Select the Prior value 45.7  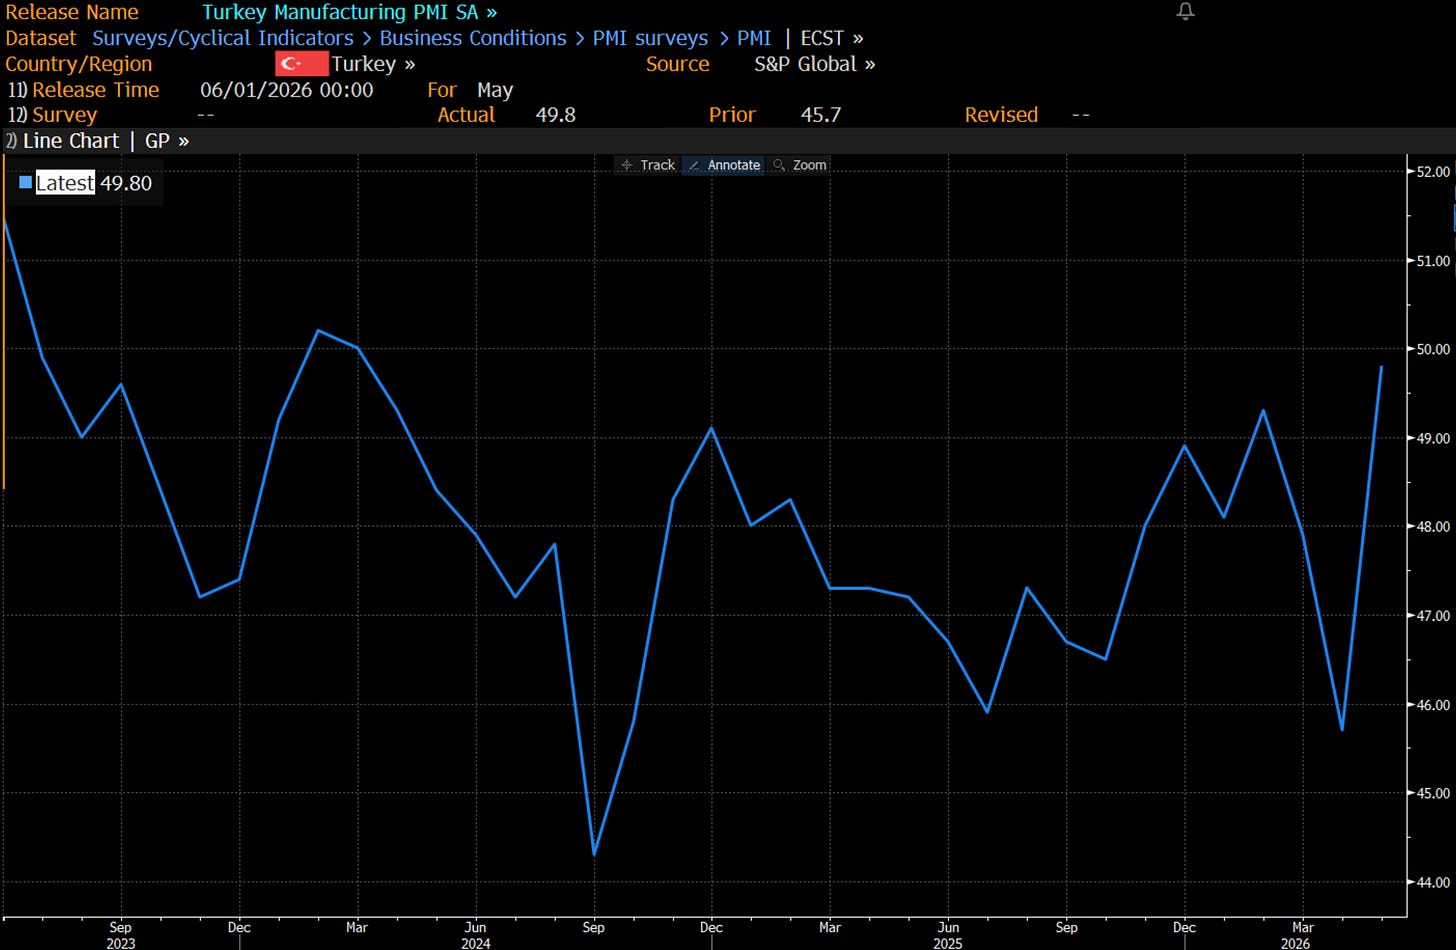pyautogui.click(x=820, y=115)
